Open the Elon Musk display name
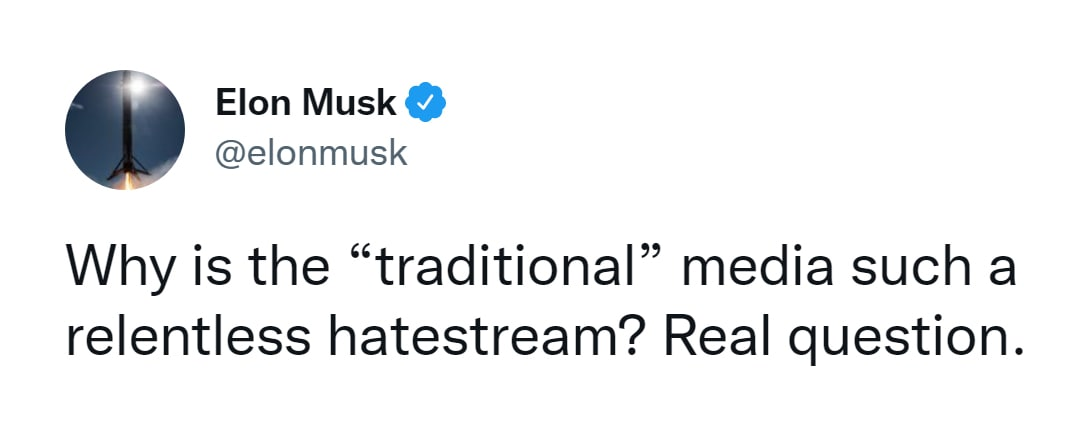Viewport: 1082px width, 441px height. pyautogui.click(x=306, y=103)
